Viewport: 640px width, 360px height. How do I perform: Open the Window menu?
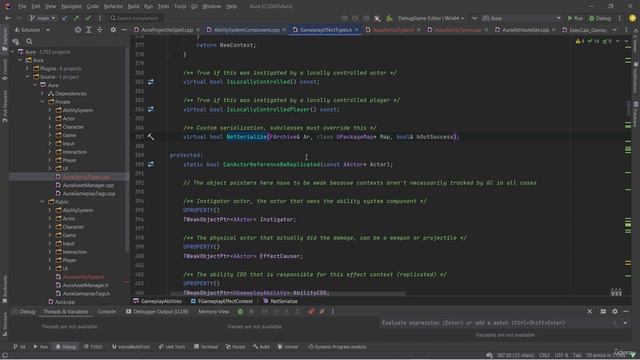click(x=211, y=7)
